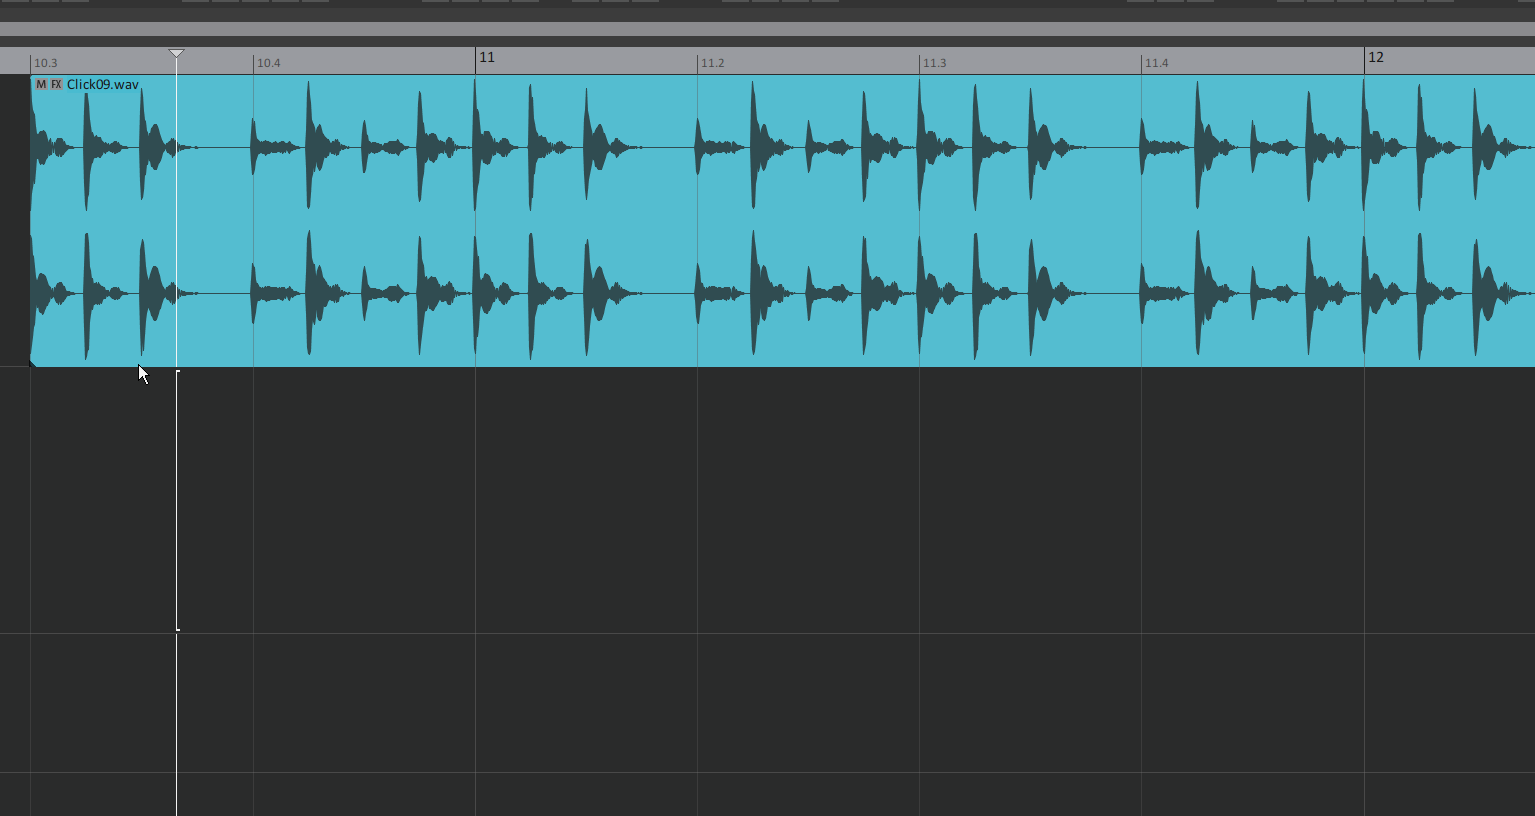Jump to bar 11 on the ruler
Image resolution: width=1535 pixels, height=816 pixels.
487,58
